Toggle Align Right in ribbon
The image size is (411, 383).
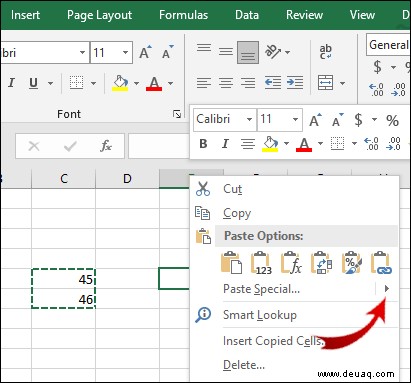coord(248,82)
